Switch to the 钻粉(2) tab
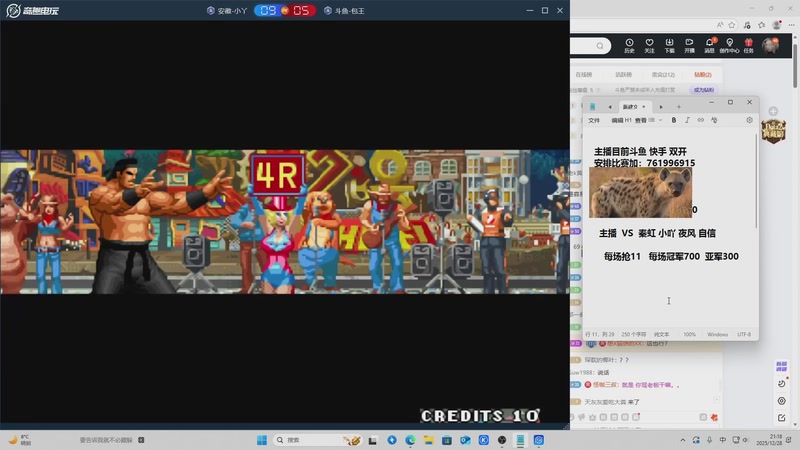Viewport: 800px width, 450px height. 703,74
